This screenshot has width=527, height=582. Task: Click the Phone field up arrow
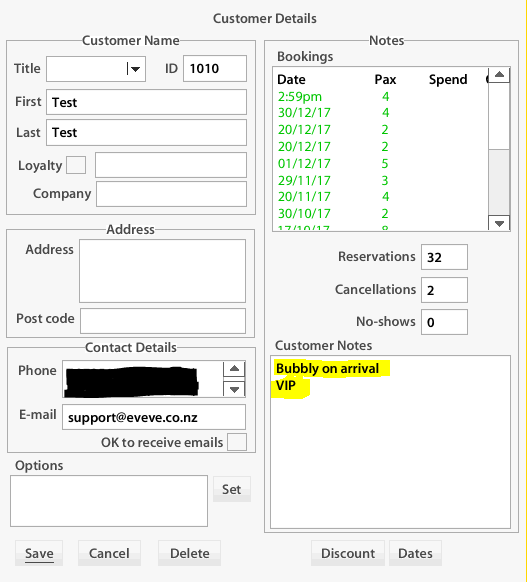(234, 369)
